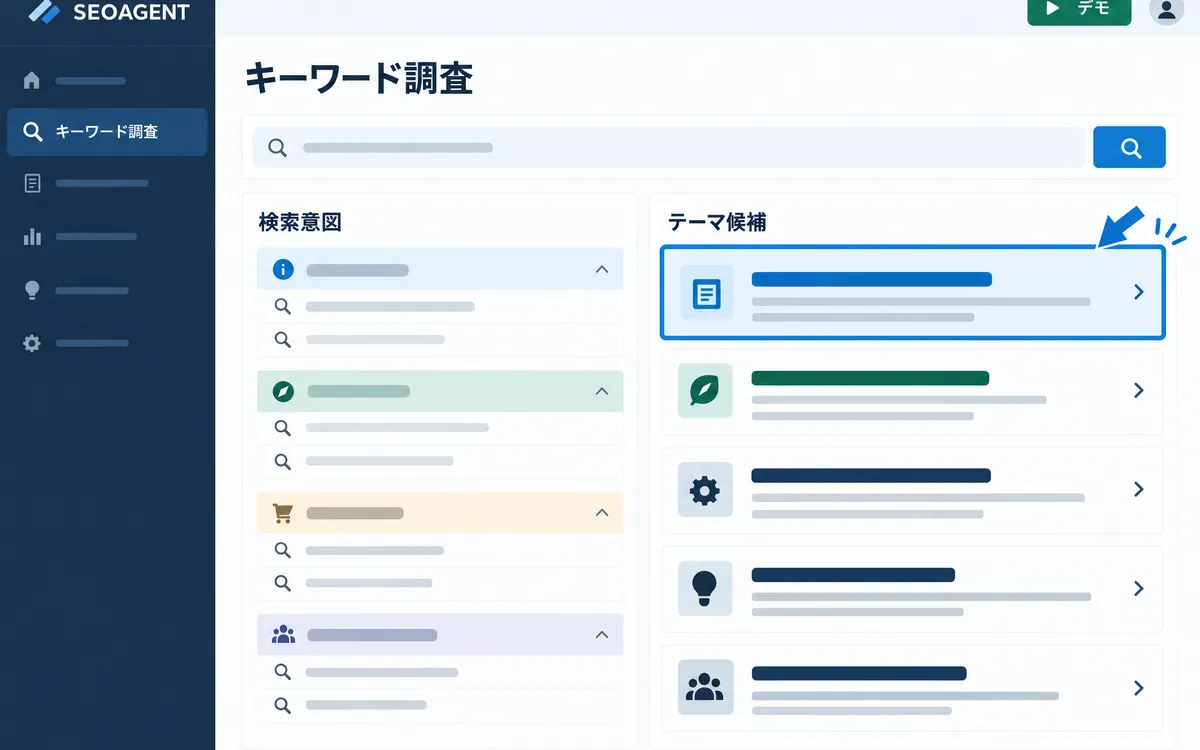The height and width of the screenshot is (750, 1200).
Task: Click the lightbulb icon in テーマ候補 card
Action: [705, 588]
